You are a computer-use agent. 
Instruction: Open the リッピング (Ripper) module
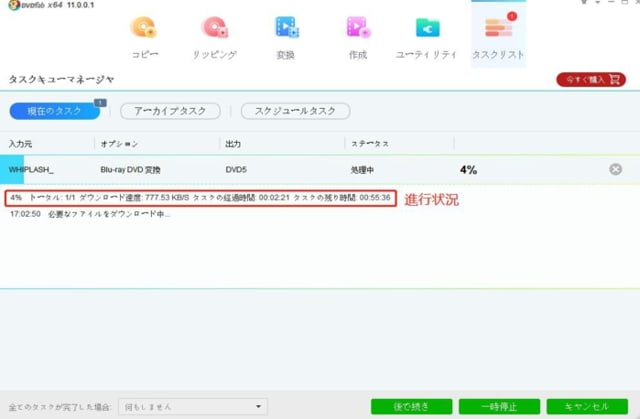[214, 36]
